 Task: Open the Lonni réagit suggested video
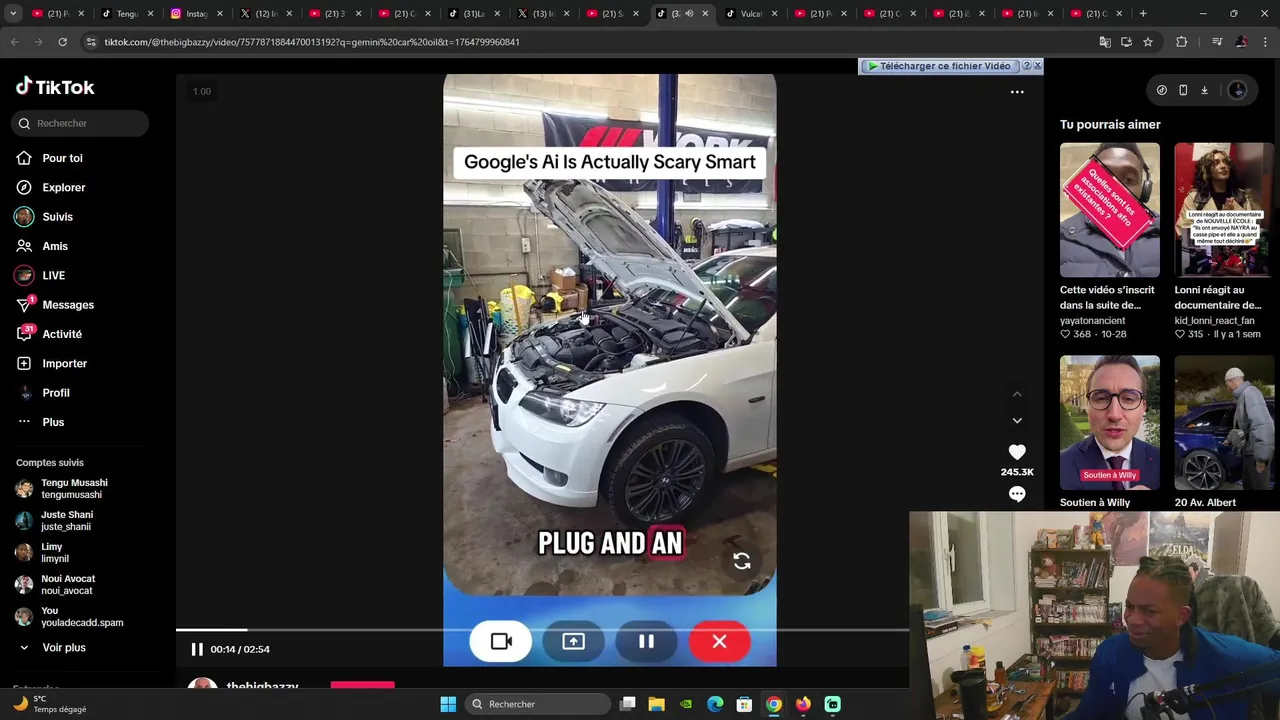pyautogui.click(x=1224, y=210)
